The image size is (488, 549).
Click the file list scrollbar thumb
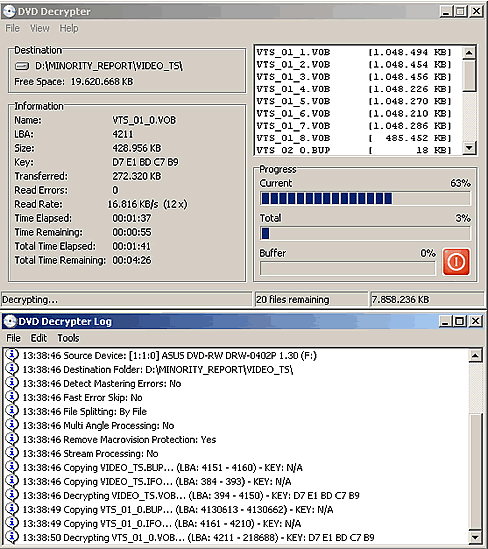click(469, 75)
